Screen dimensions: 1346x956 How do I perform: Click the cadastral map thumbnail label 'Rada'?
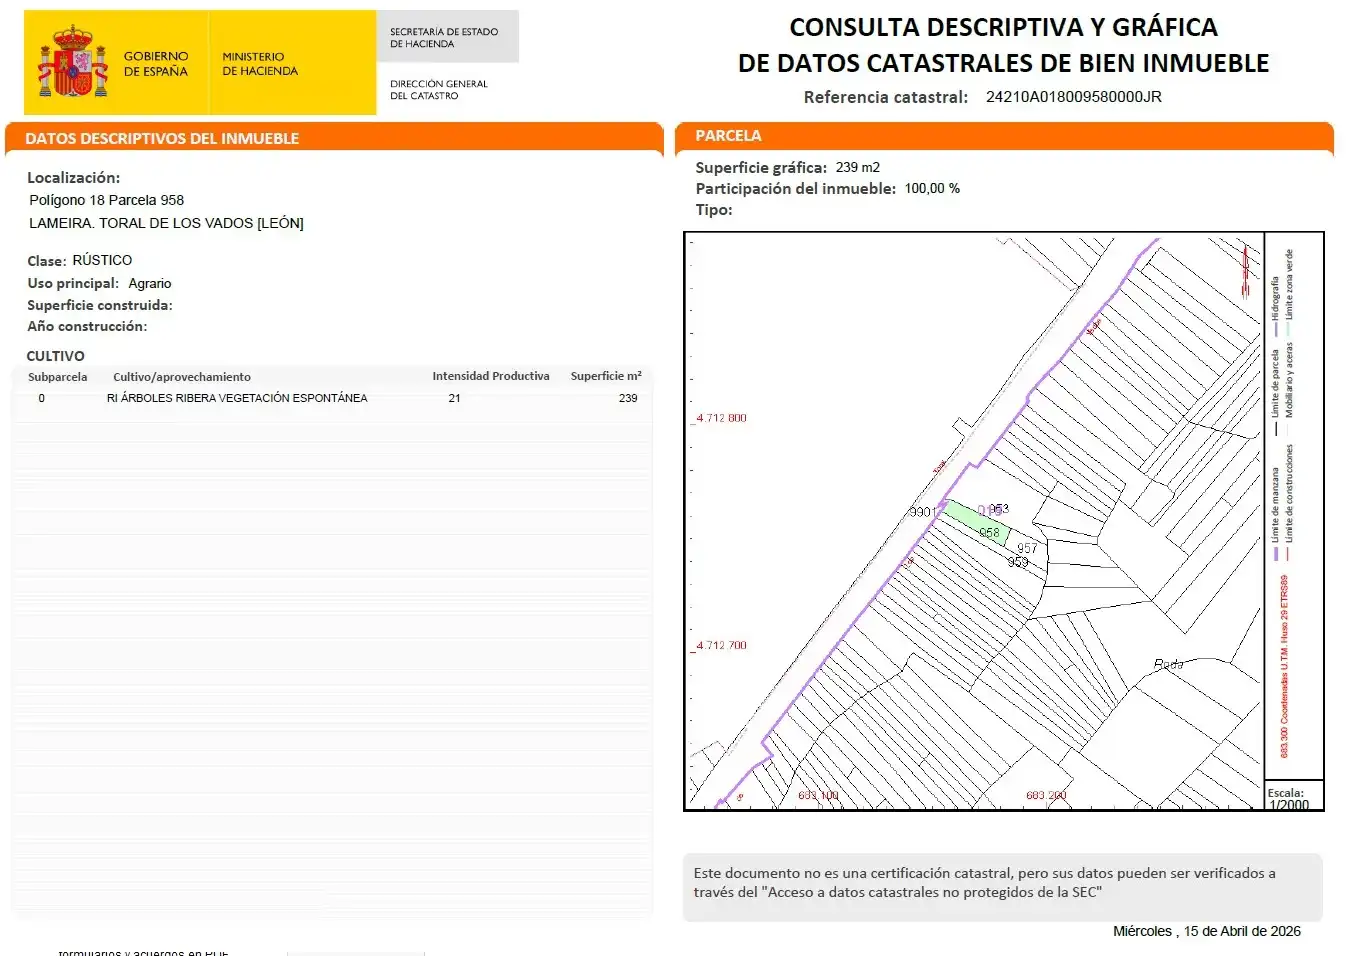coord(1168,663)
